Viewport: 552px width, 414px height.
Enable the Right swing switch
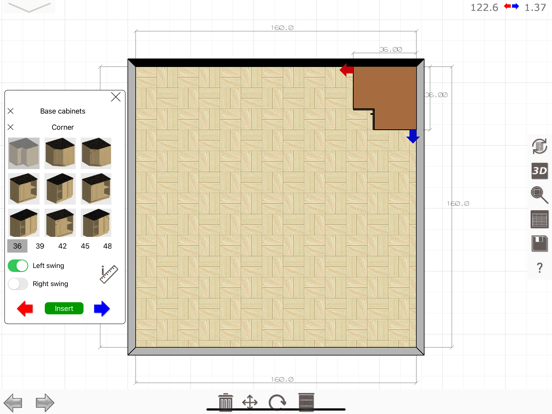(18, 284)
